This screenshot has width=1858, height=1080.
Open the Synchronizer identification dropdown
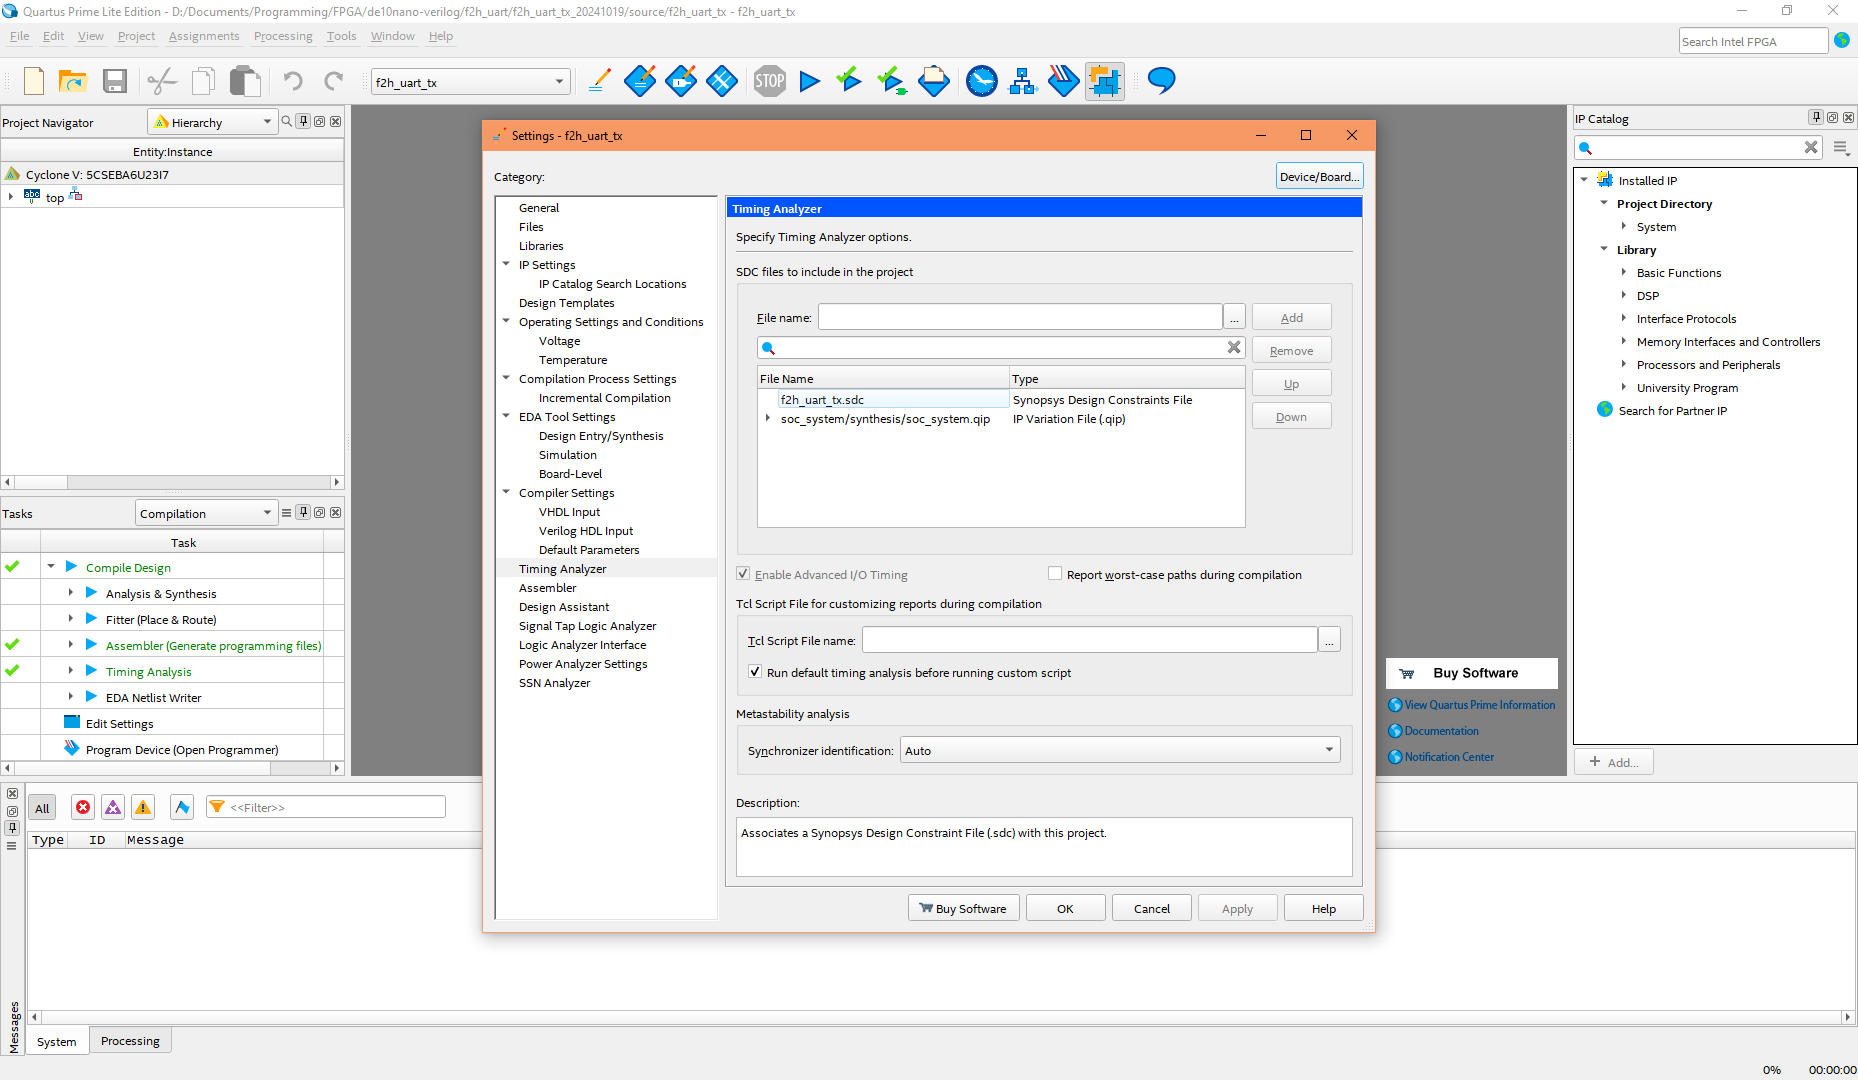tap(1328, 749)
